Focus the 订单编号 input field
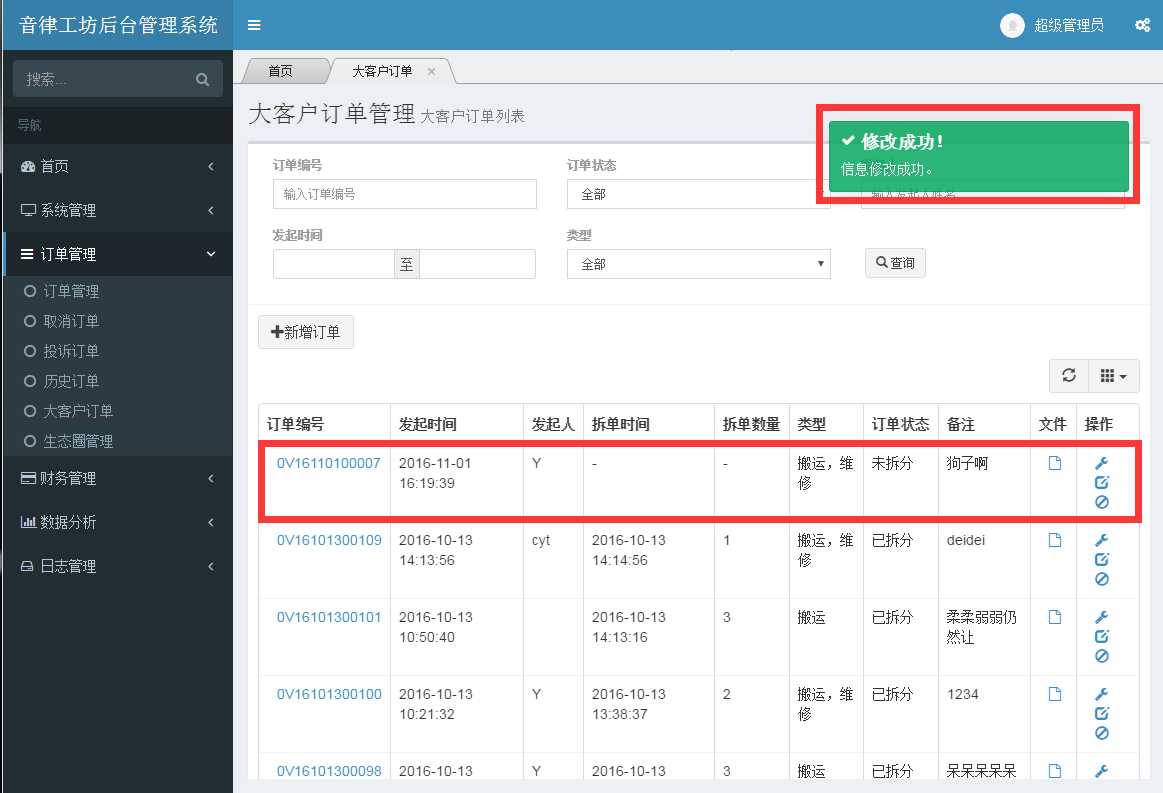Image resolution: width=1163 pixels, height=793 pixels. coord(405,194)
